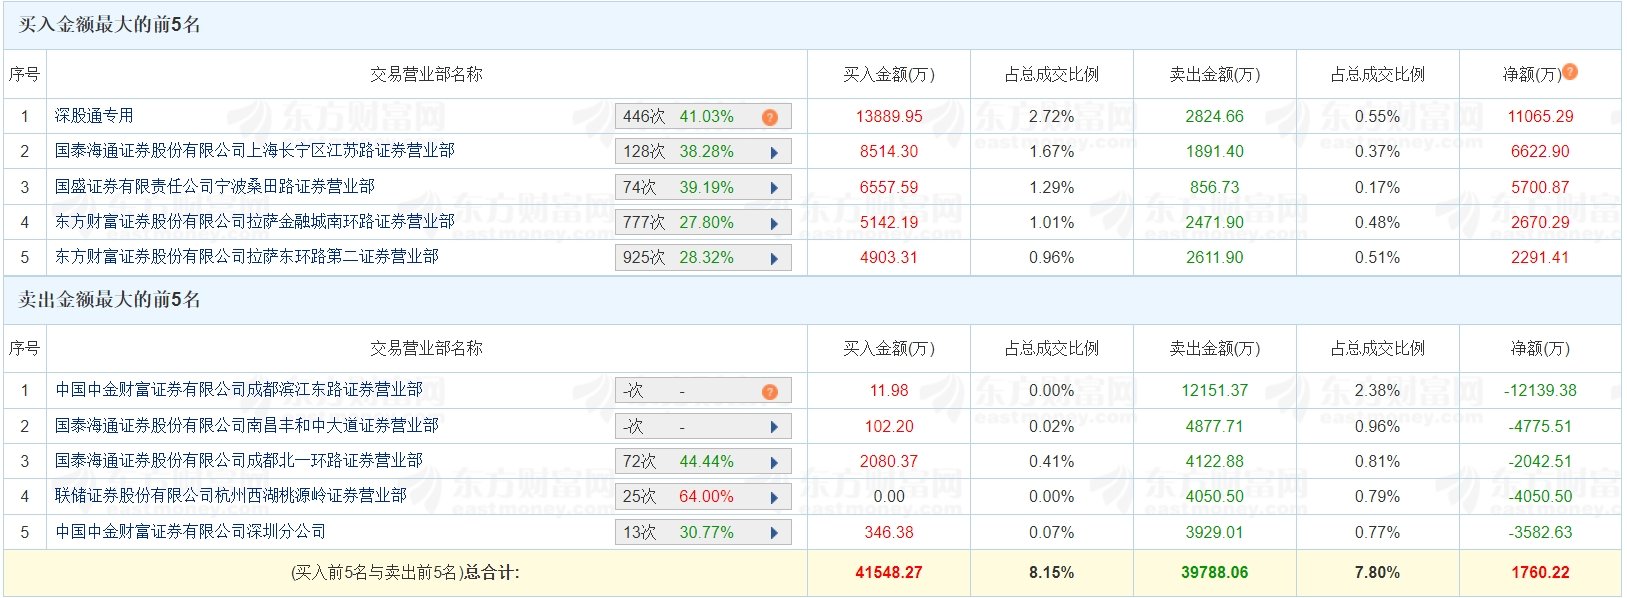Click orange question icon in 深股通专用 row

(770, 117)
